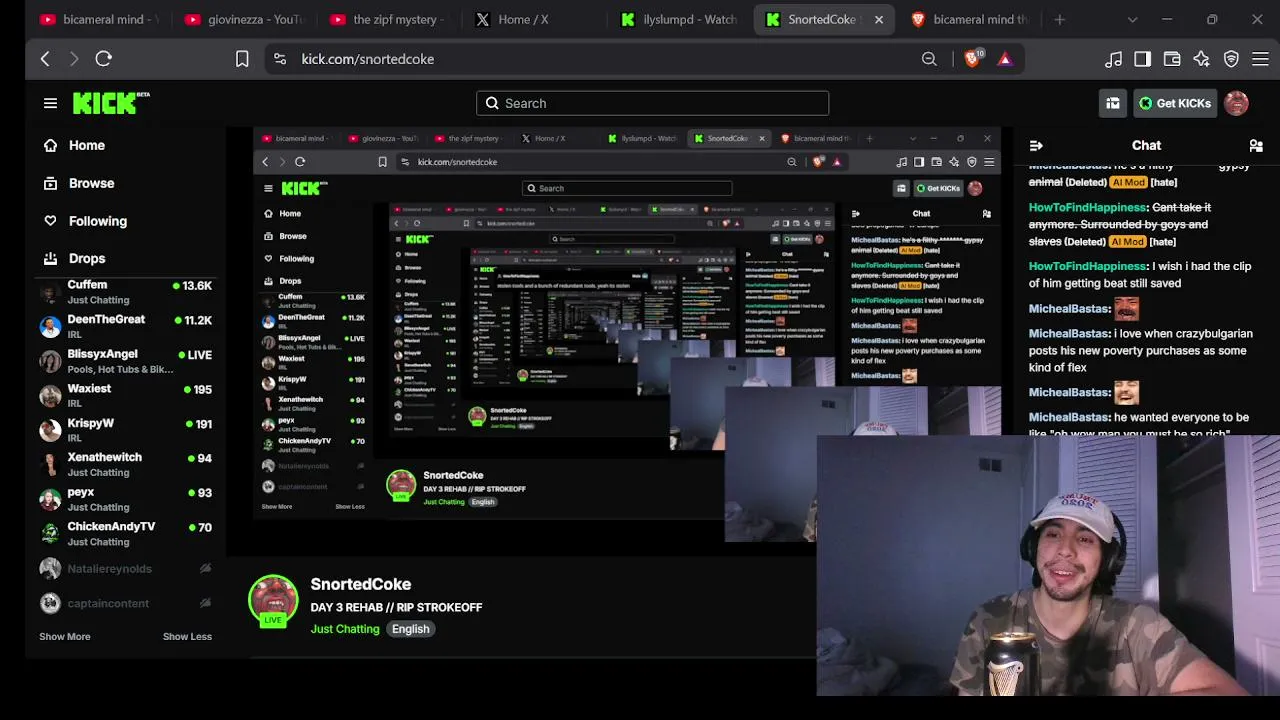Viewport: 1280px width, 720px height.
Task: Collapse the Chat panel arrow icon
Action: coord(1036,145)
